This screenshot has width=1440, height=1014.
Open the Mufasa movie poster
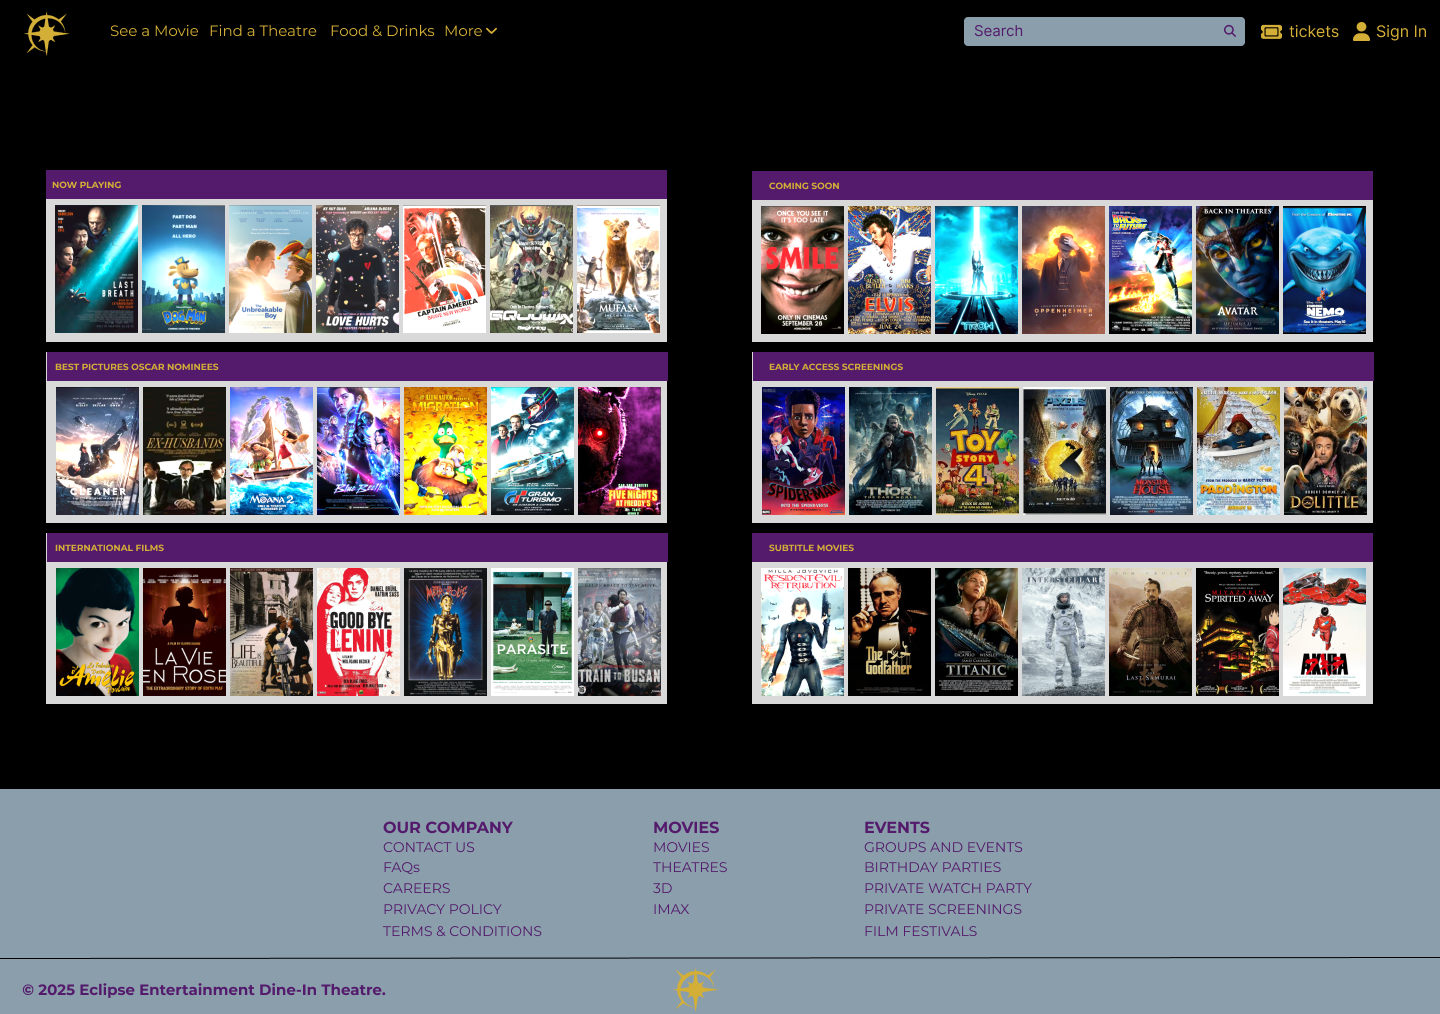619,269
